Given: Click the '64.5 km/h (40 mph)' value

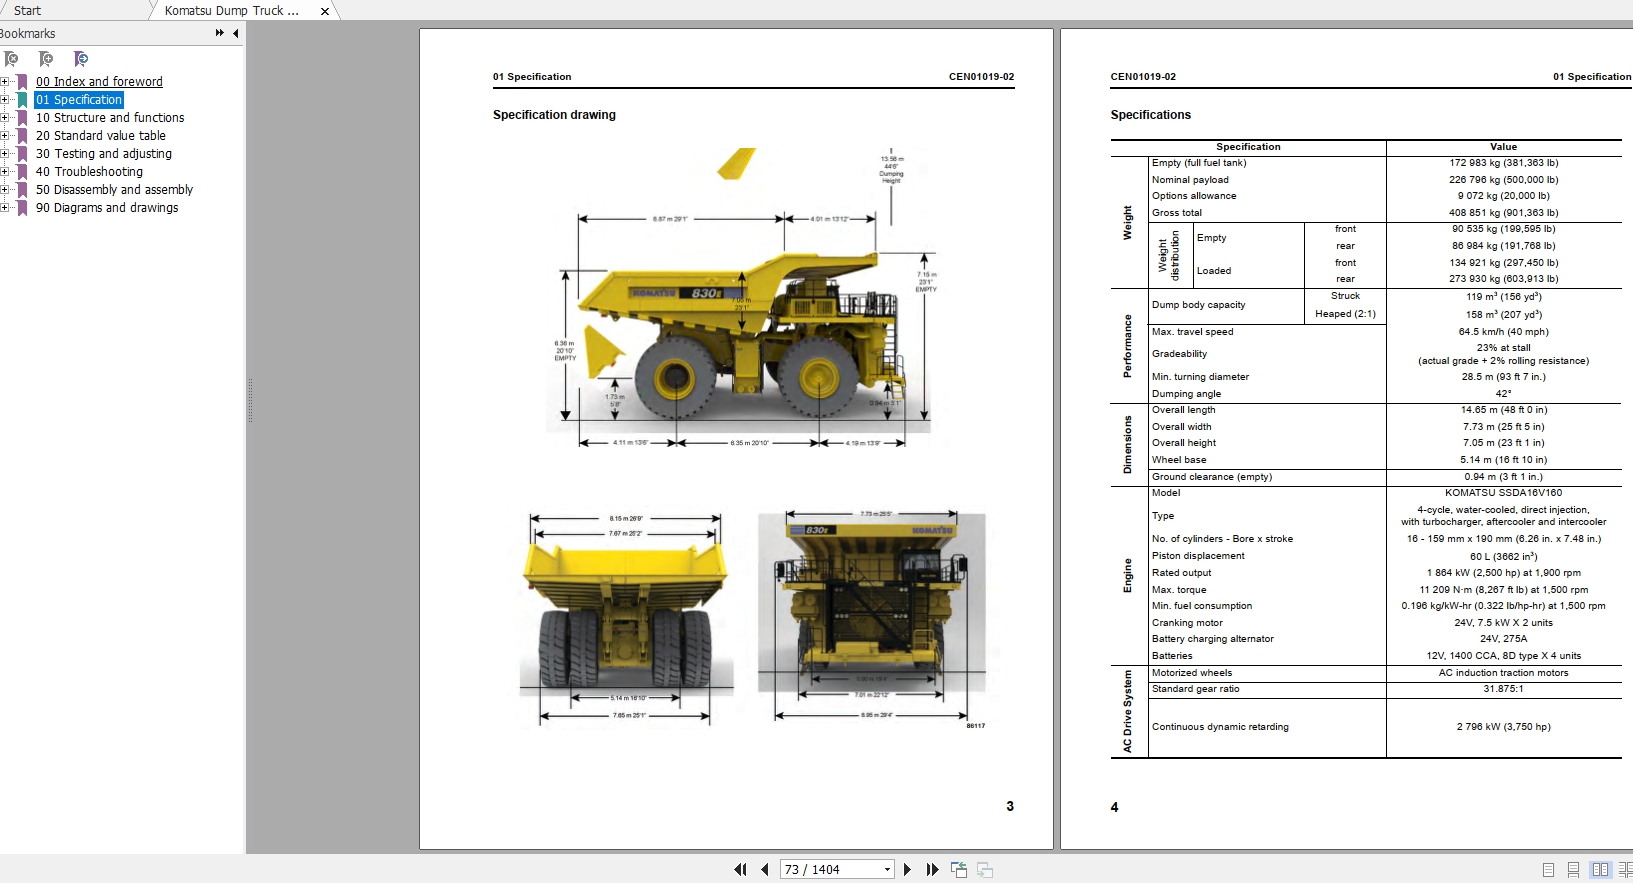Looking at the screenshot, I should pyautogui.click(x=1503, y=332).
